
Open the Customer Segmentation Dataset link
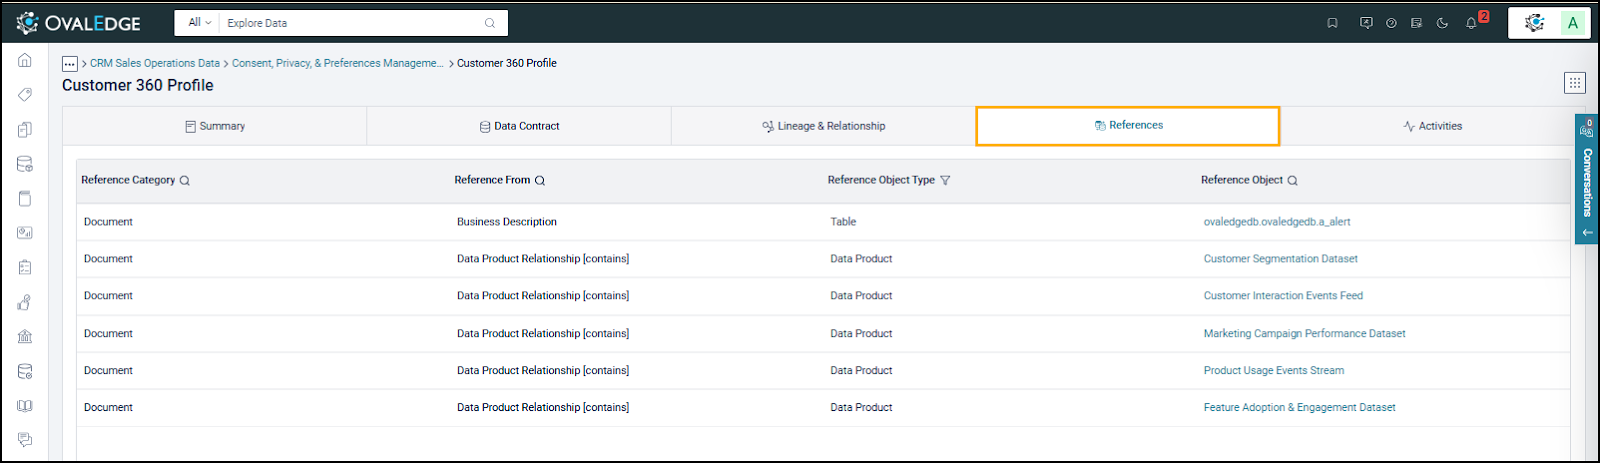(1280, 259)
